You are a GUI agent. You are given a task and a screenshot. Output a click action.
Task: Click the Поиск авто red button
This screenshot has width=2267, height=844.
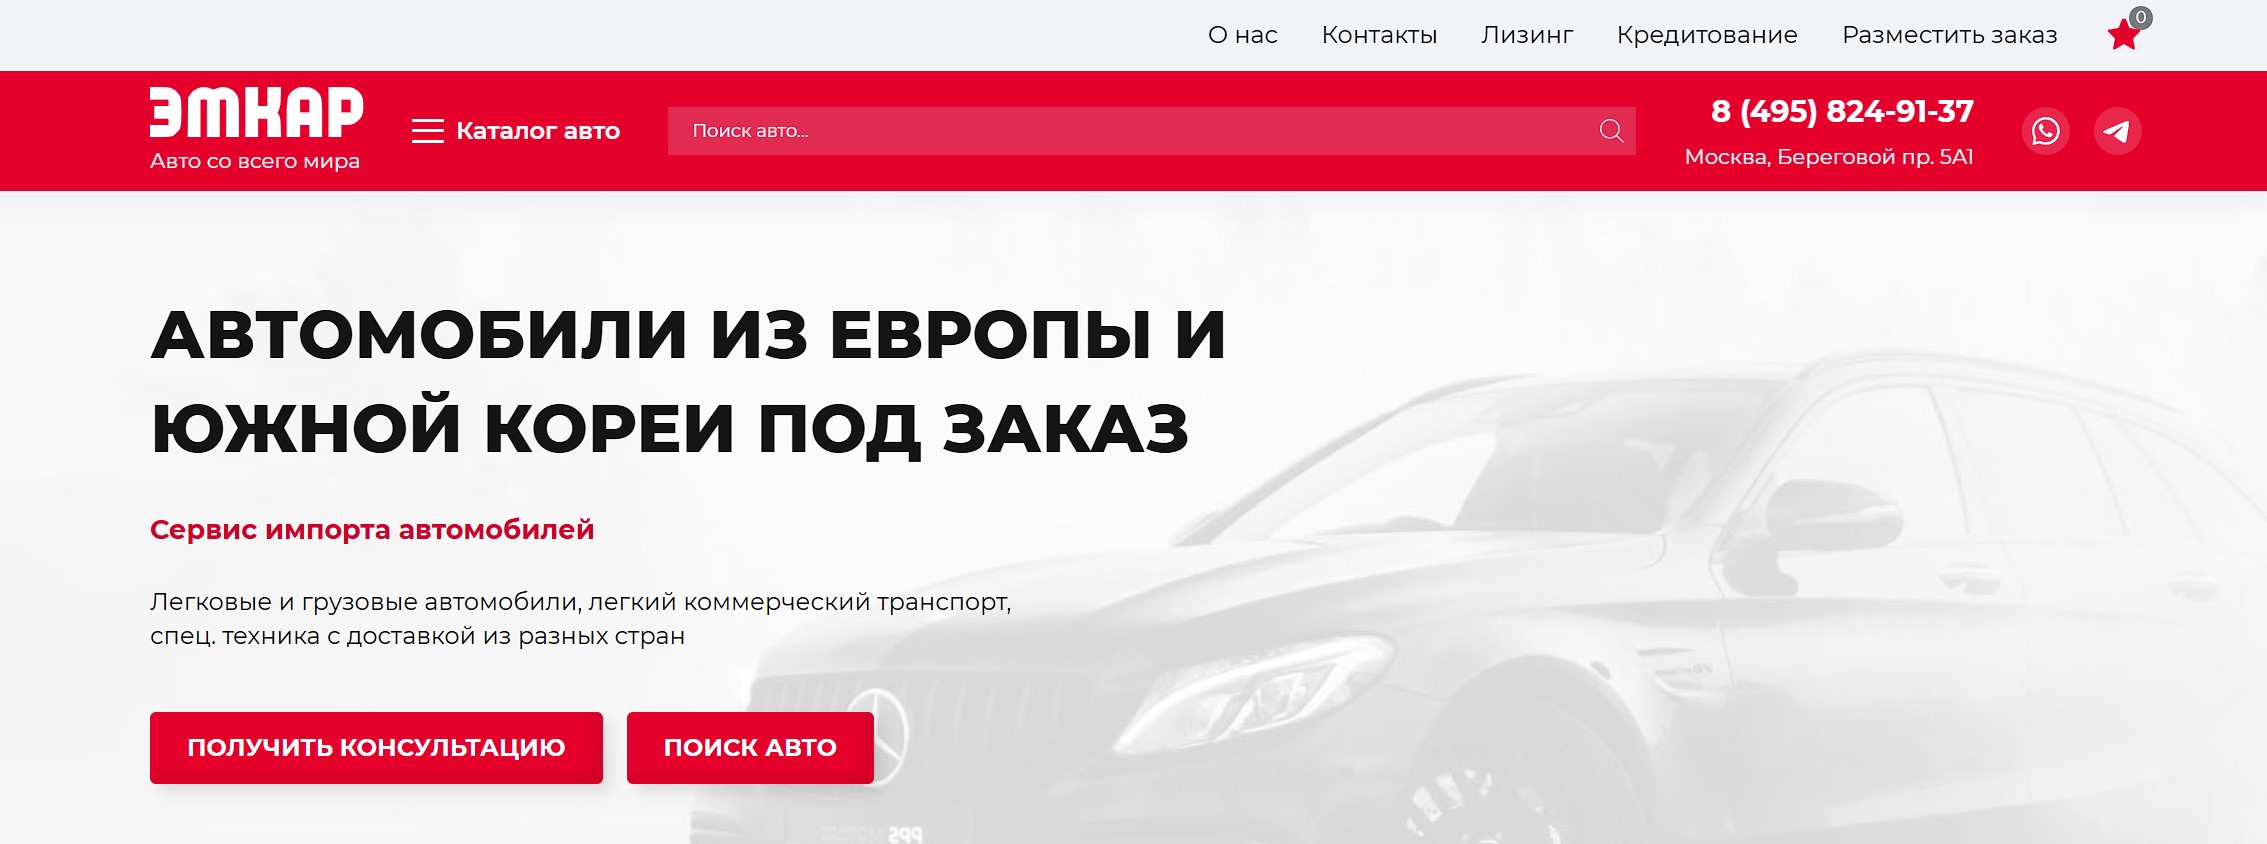tap(750, 747)
